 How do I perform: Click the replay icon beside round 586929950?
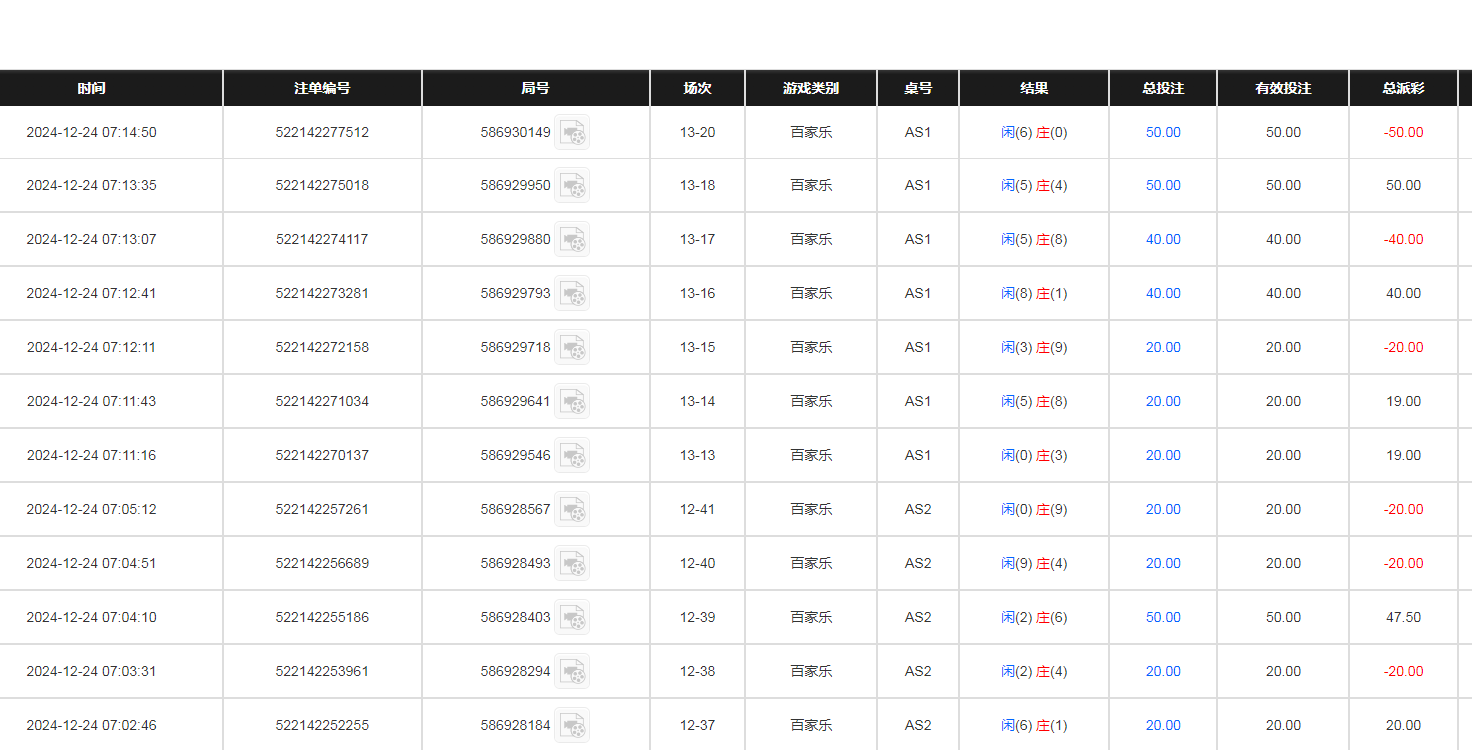tap(572, 185)
